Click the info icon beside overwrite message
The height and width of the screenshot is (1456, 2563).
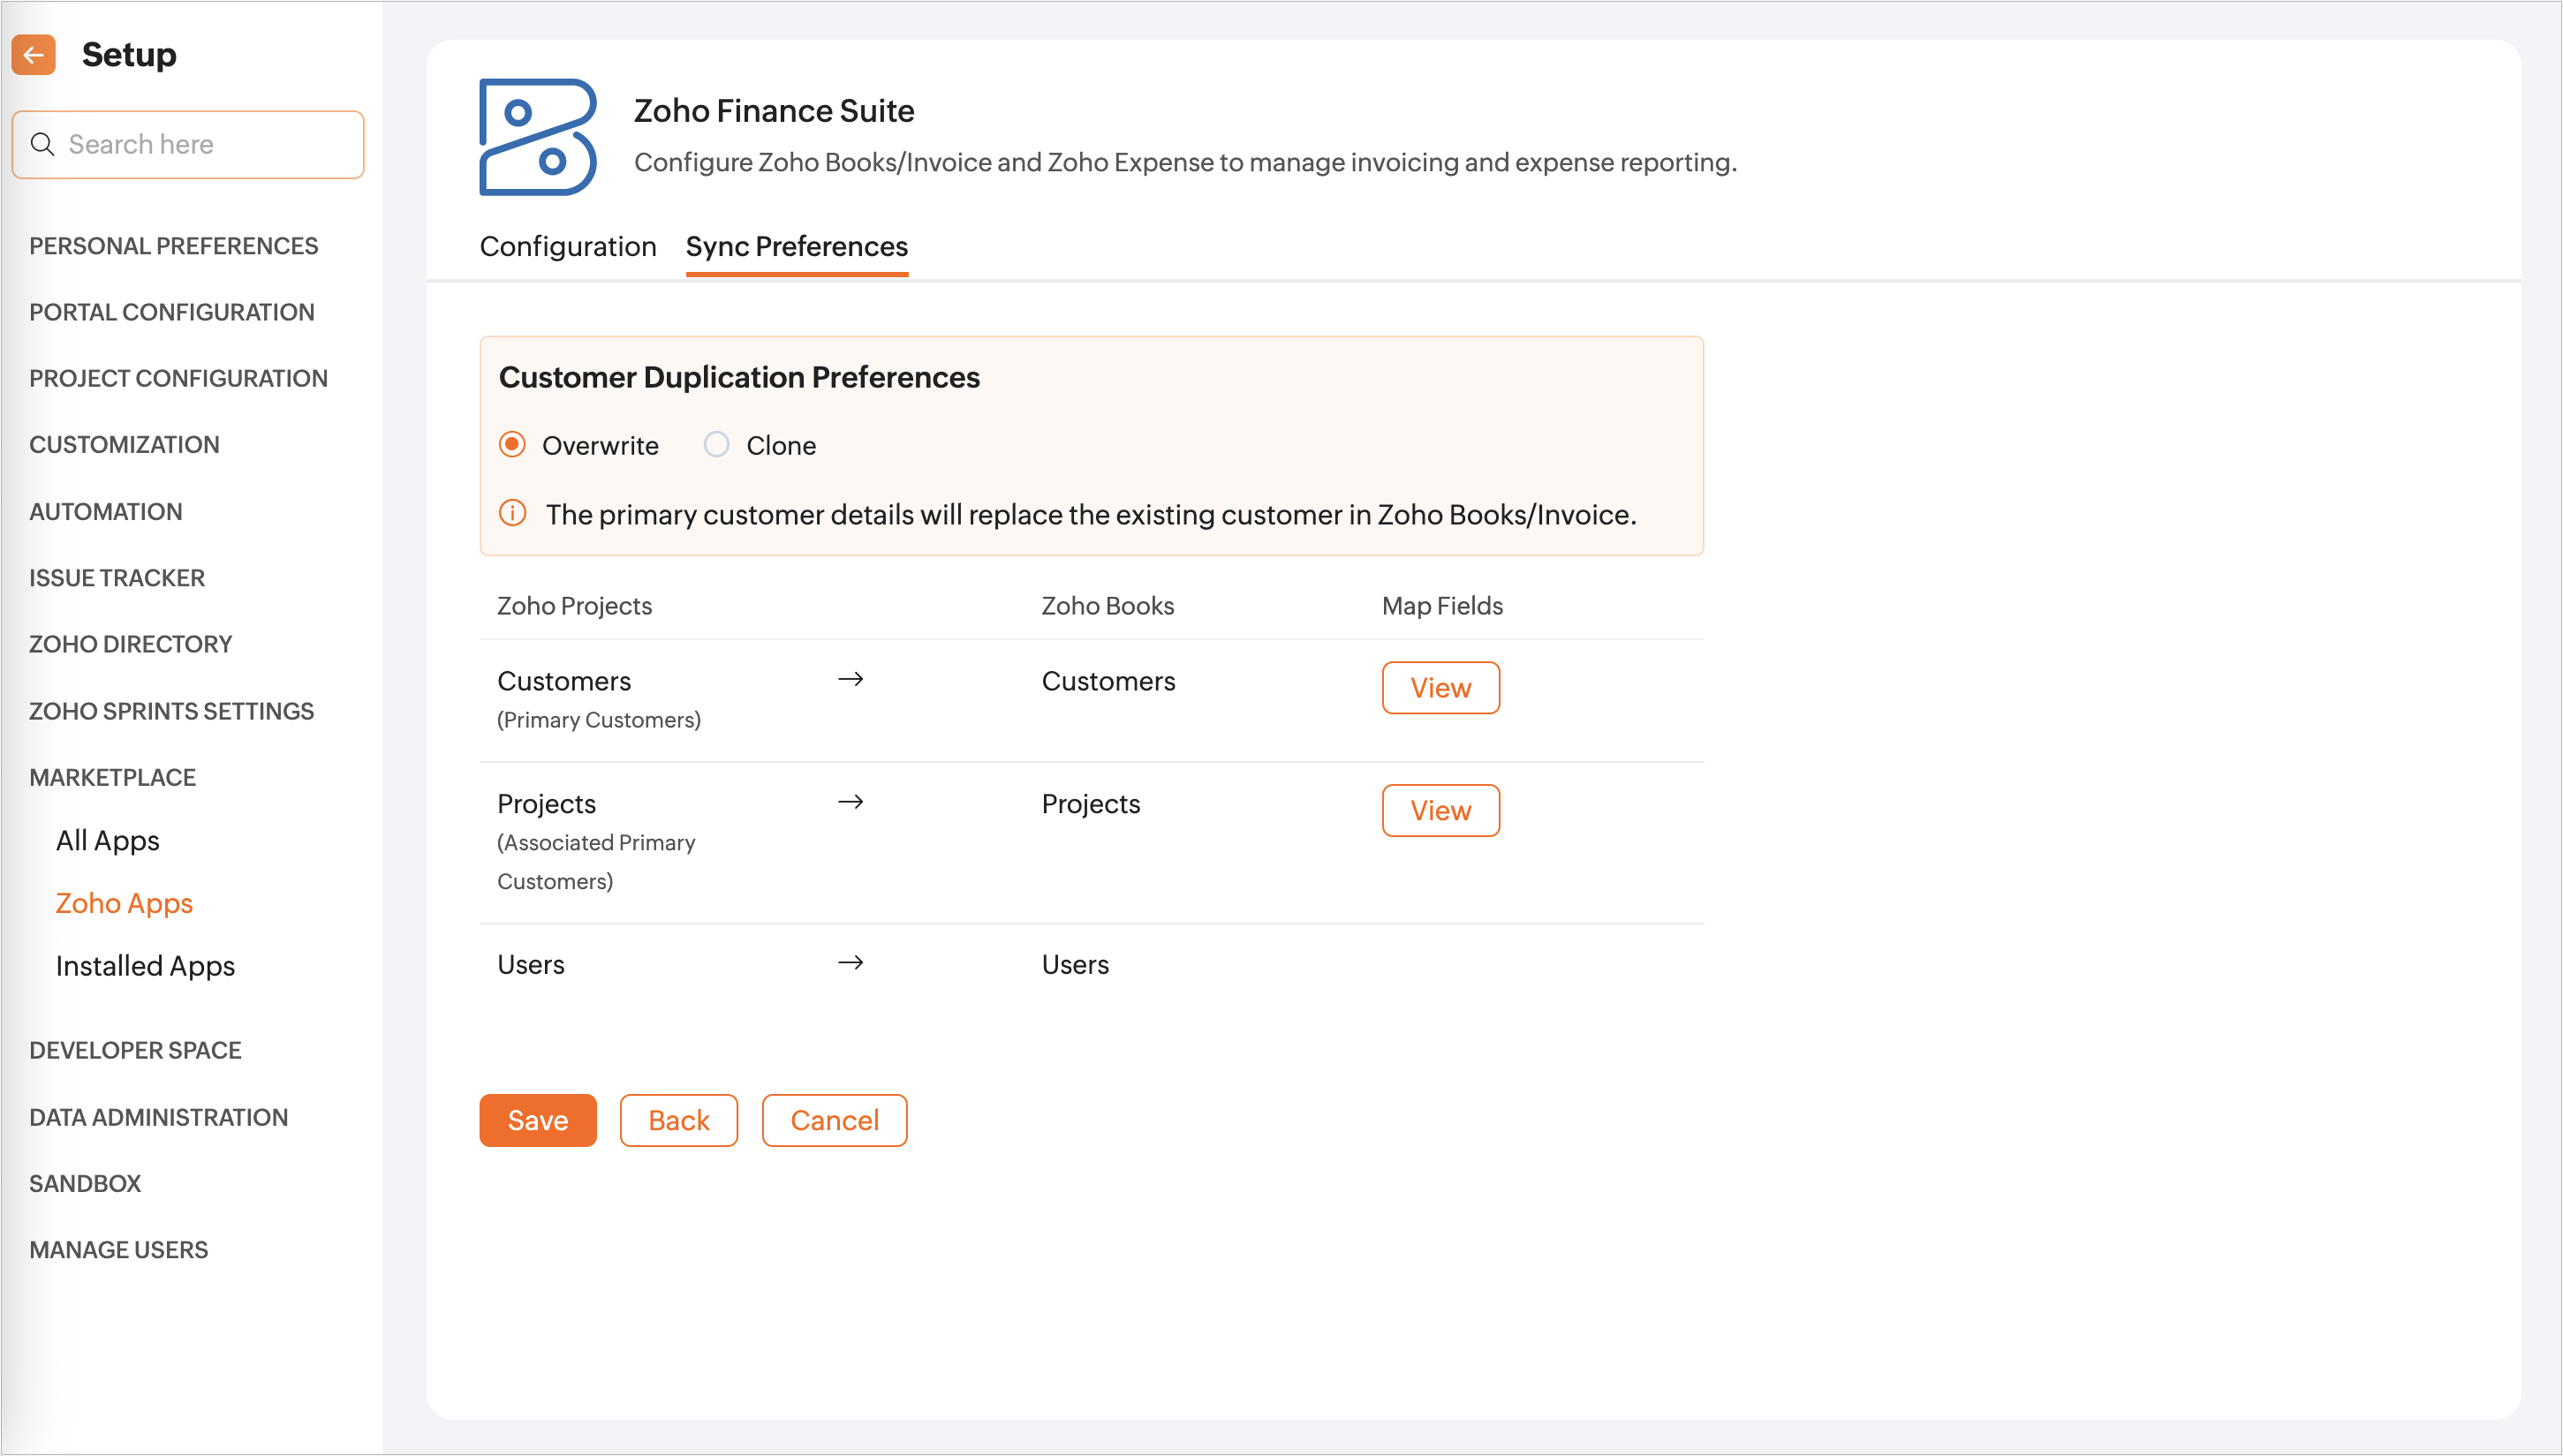pos(512,514)
